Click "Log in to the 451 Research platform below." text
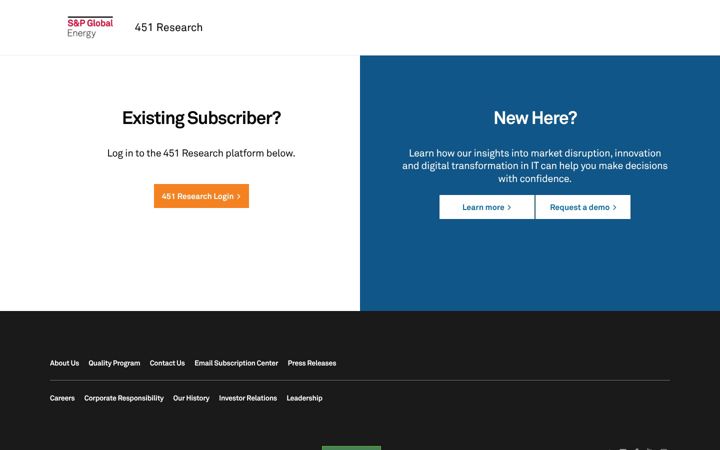This screenshot has width=720, height=450. (201, 153)
